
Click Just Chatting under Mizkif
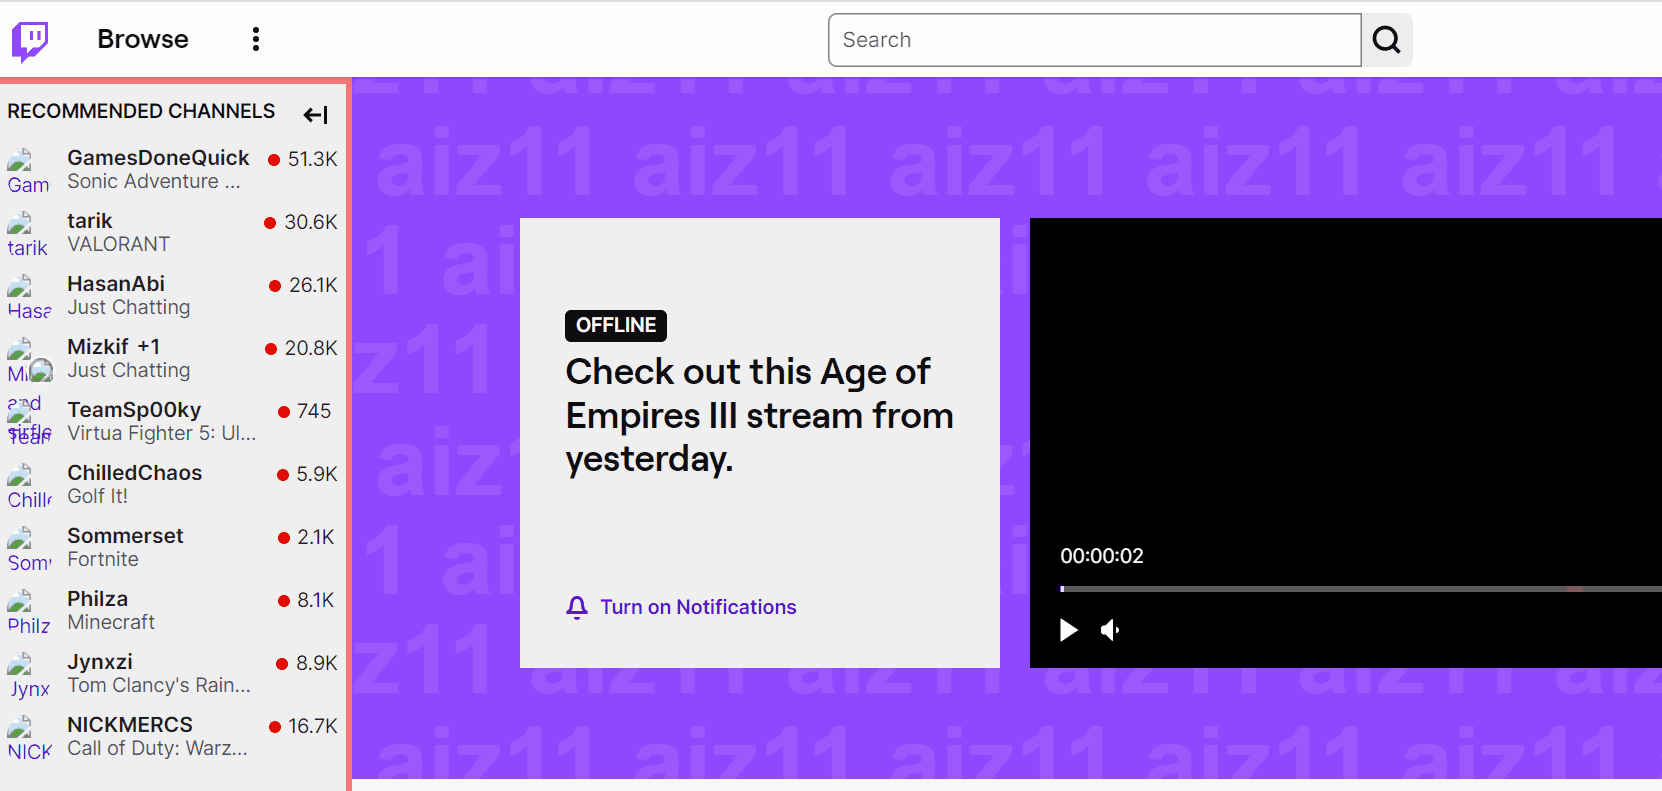[128, 371]
